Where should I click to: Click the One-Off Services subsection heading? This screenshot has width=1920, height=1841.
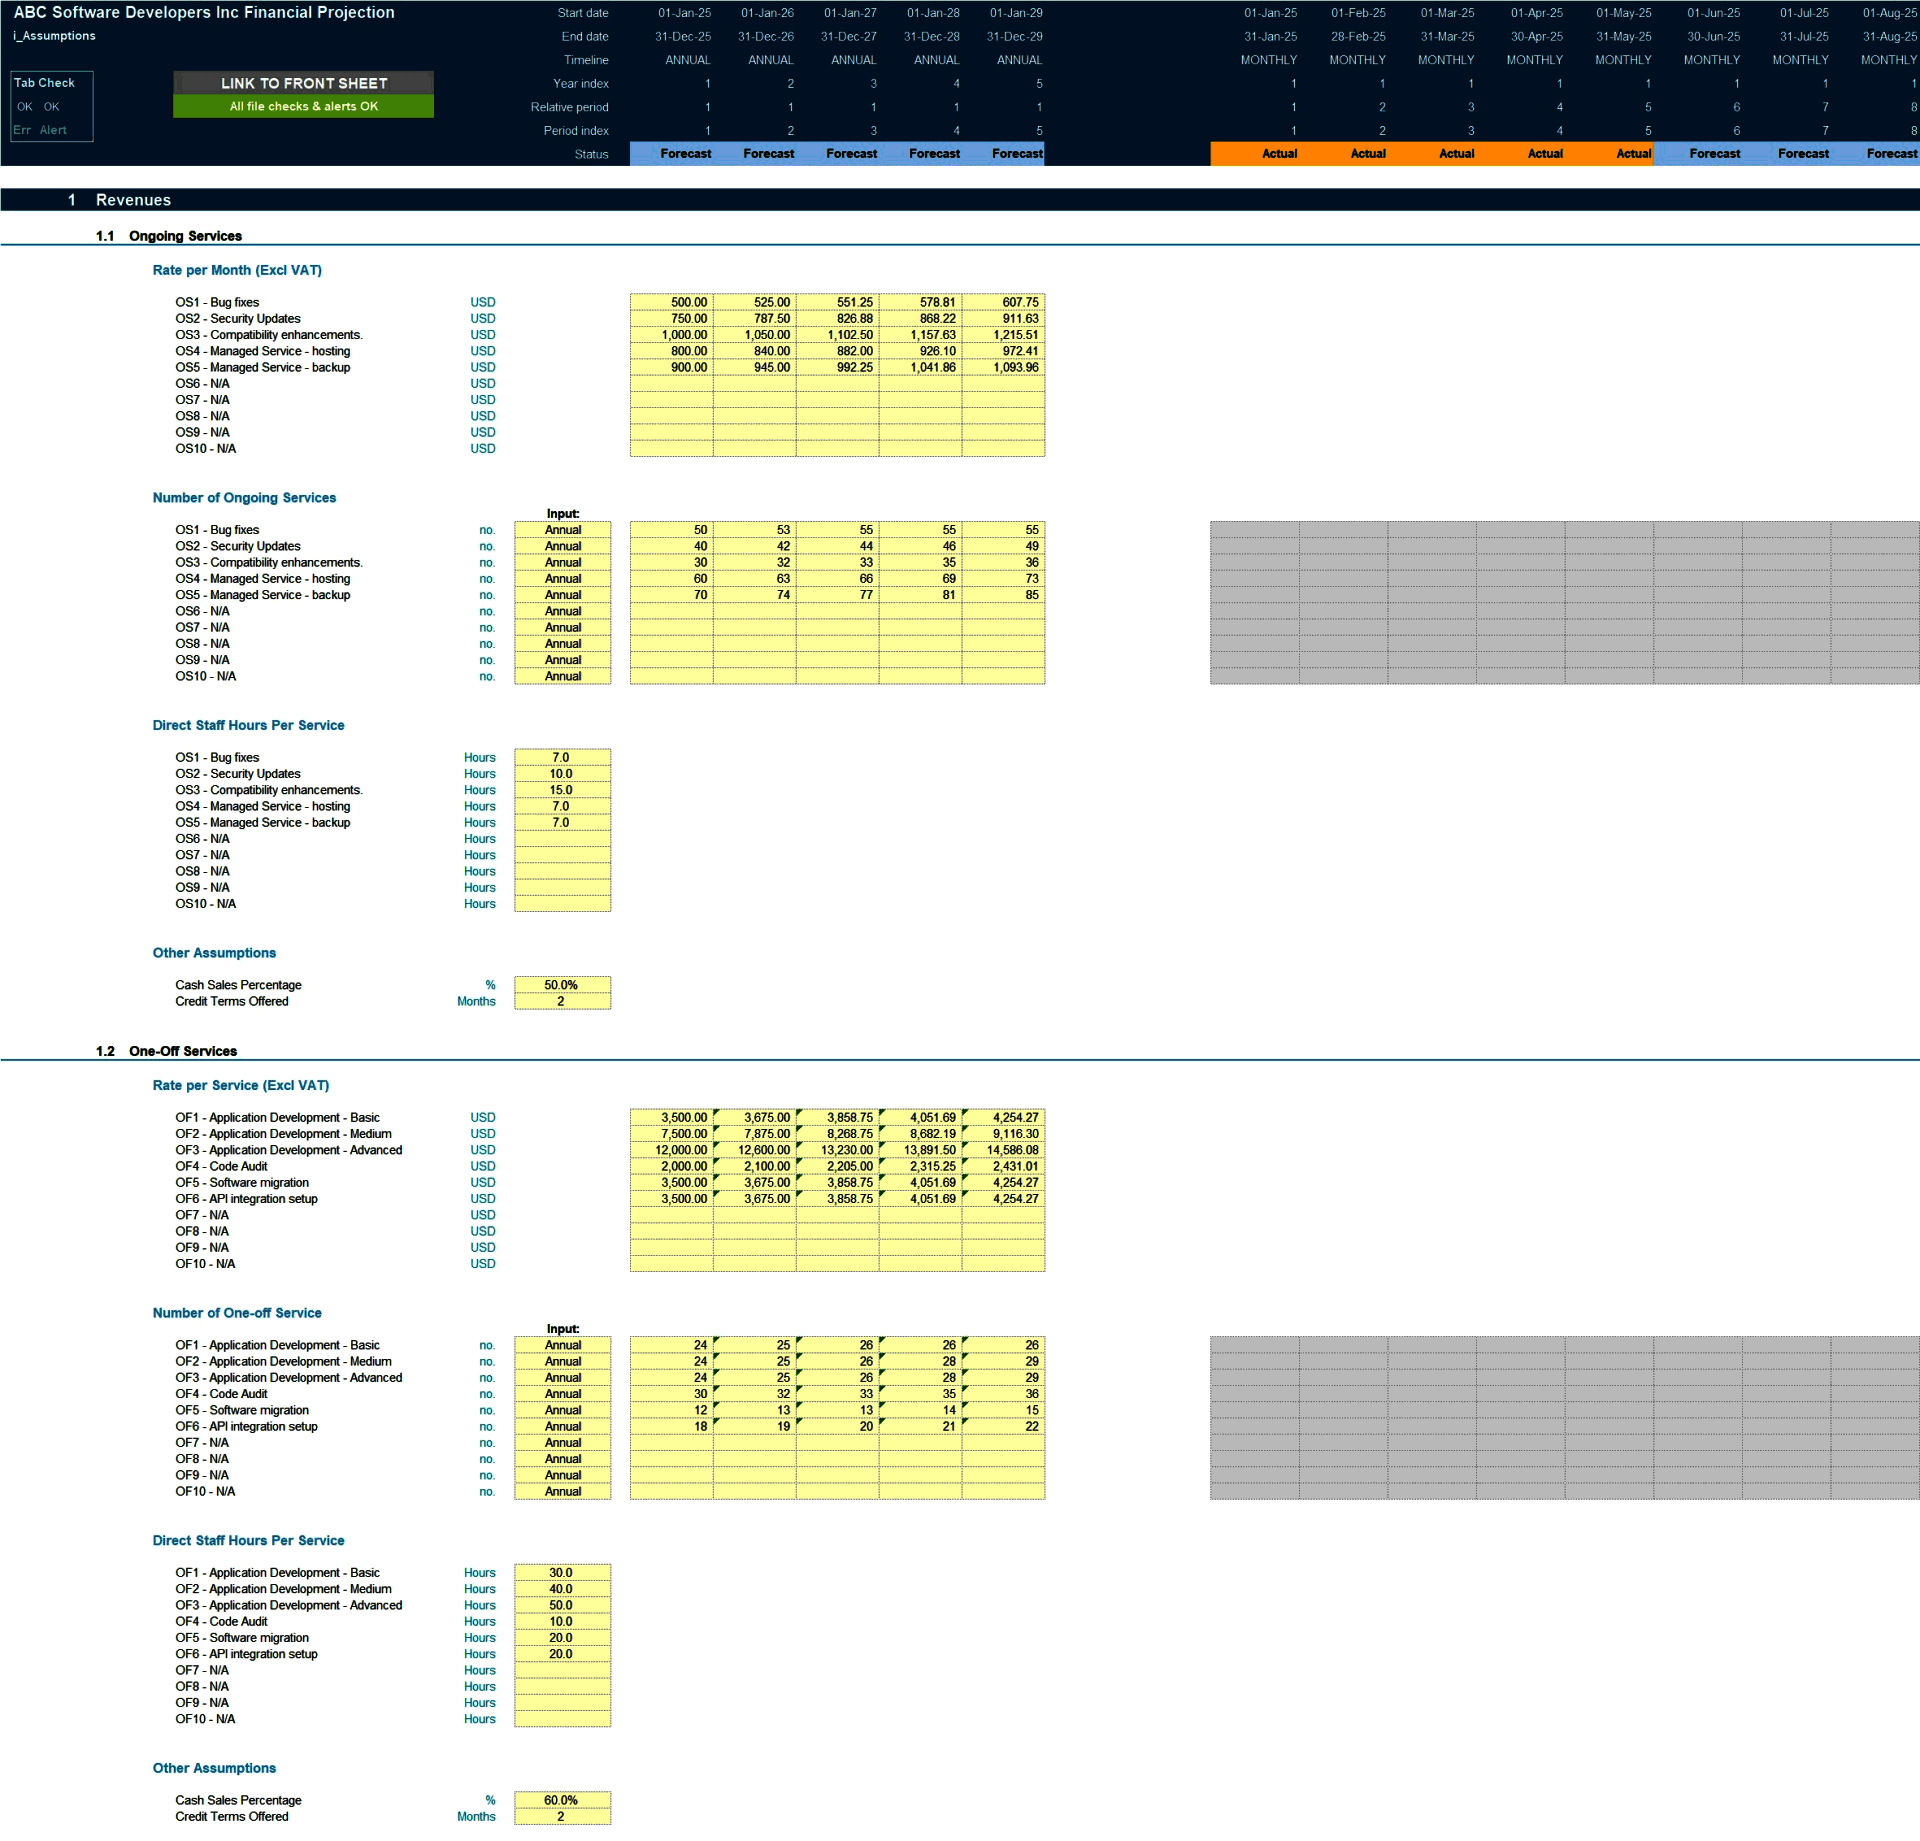183,1051
